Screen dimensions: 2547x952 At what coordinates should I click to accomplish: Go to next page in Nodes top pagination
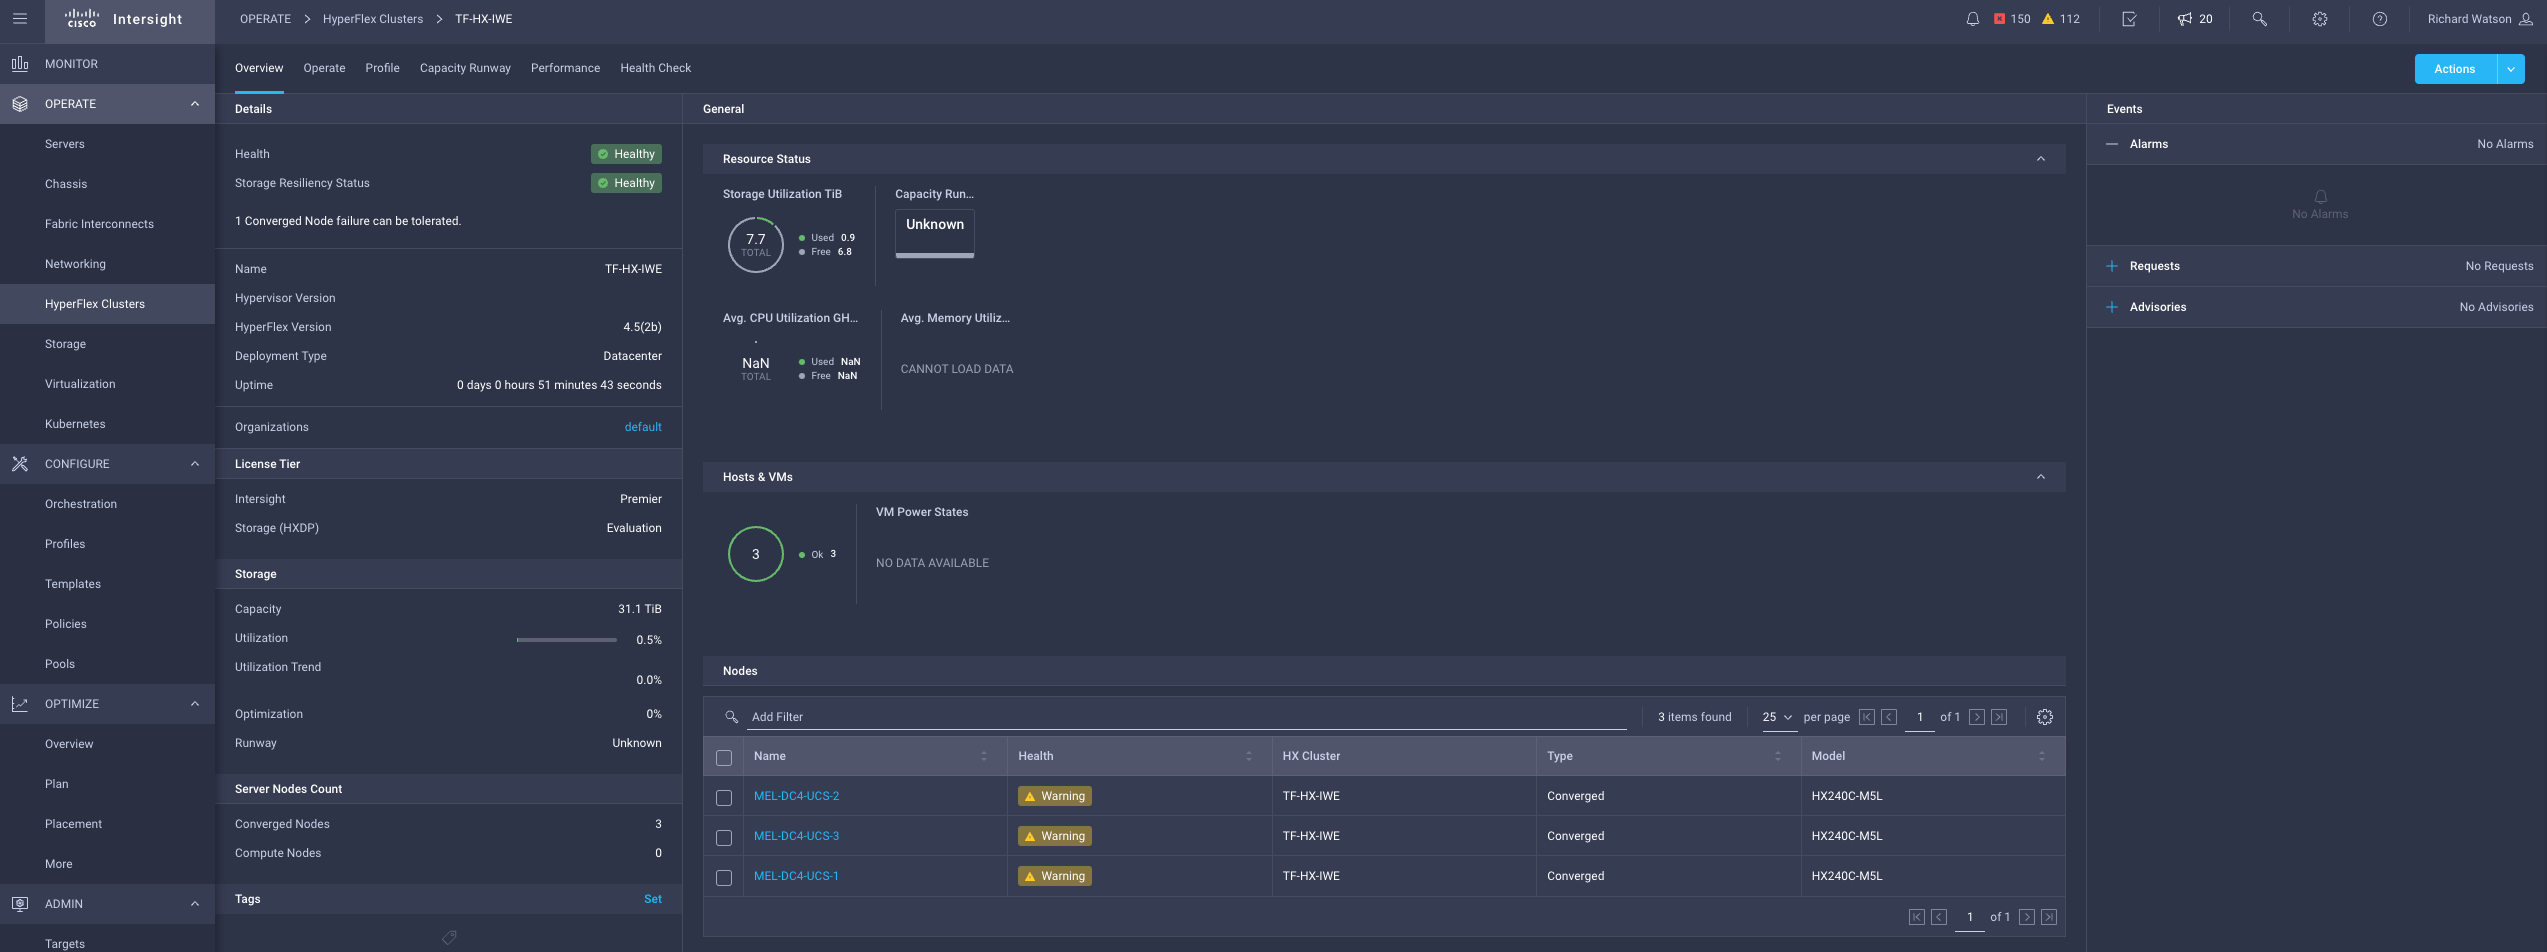pyautogui.click(x=1977, y=717)
